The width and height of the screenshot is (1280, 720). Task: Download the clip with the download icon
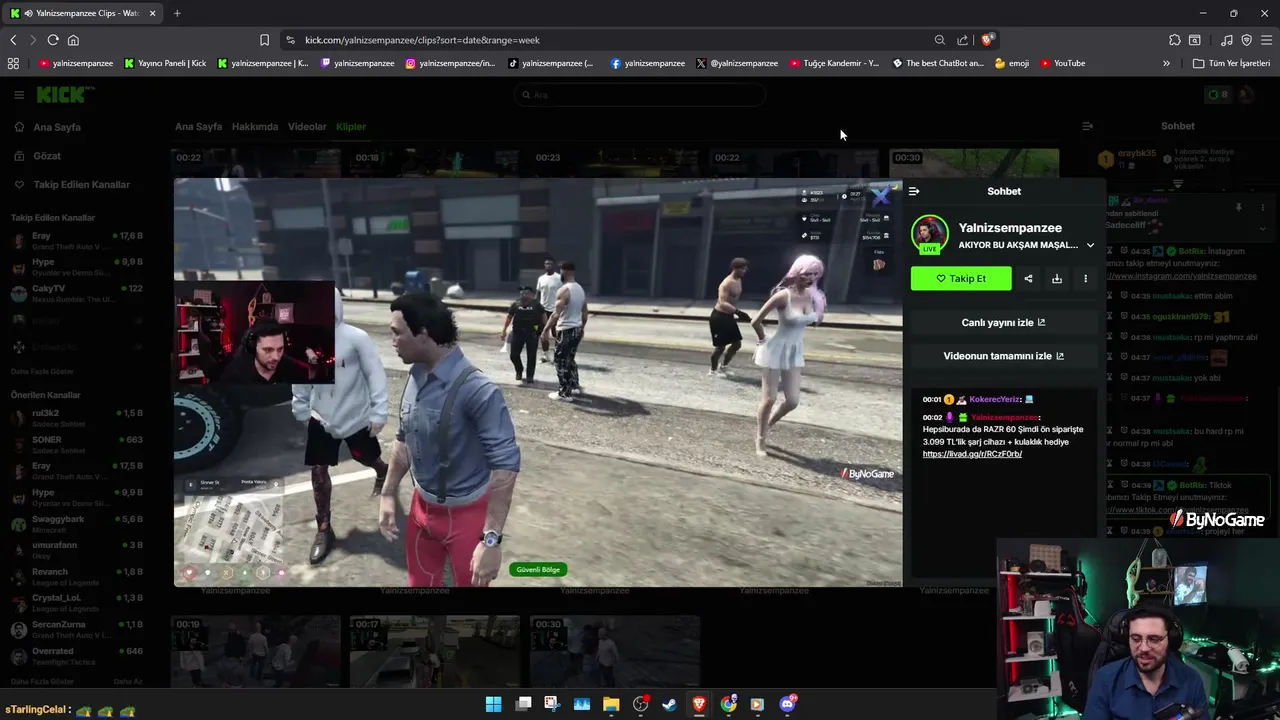point(1057,279)
